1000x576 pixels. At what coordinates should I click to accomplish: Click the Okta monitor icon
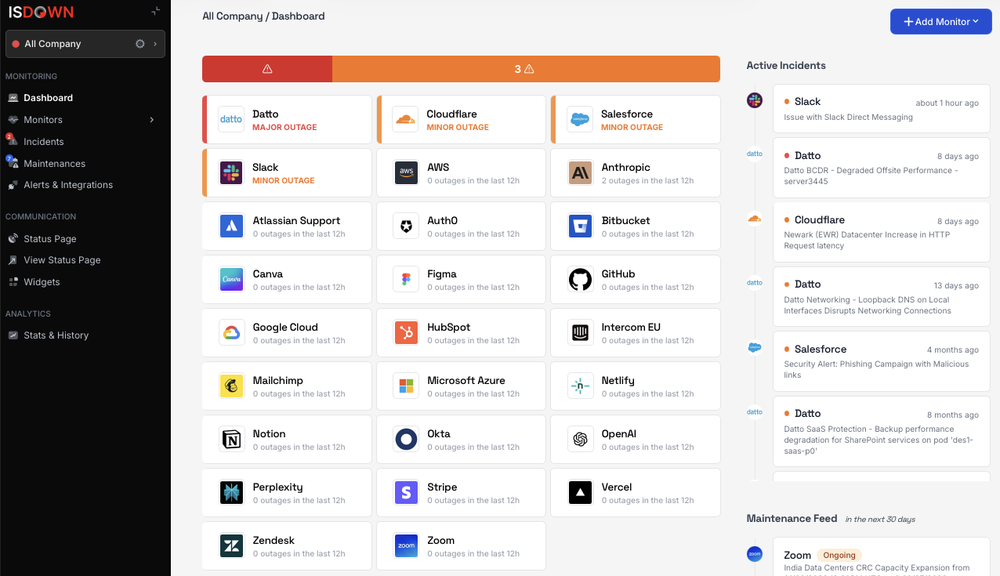[404, 439]
